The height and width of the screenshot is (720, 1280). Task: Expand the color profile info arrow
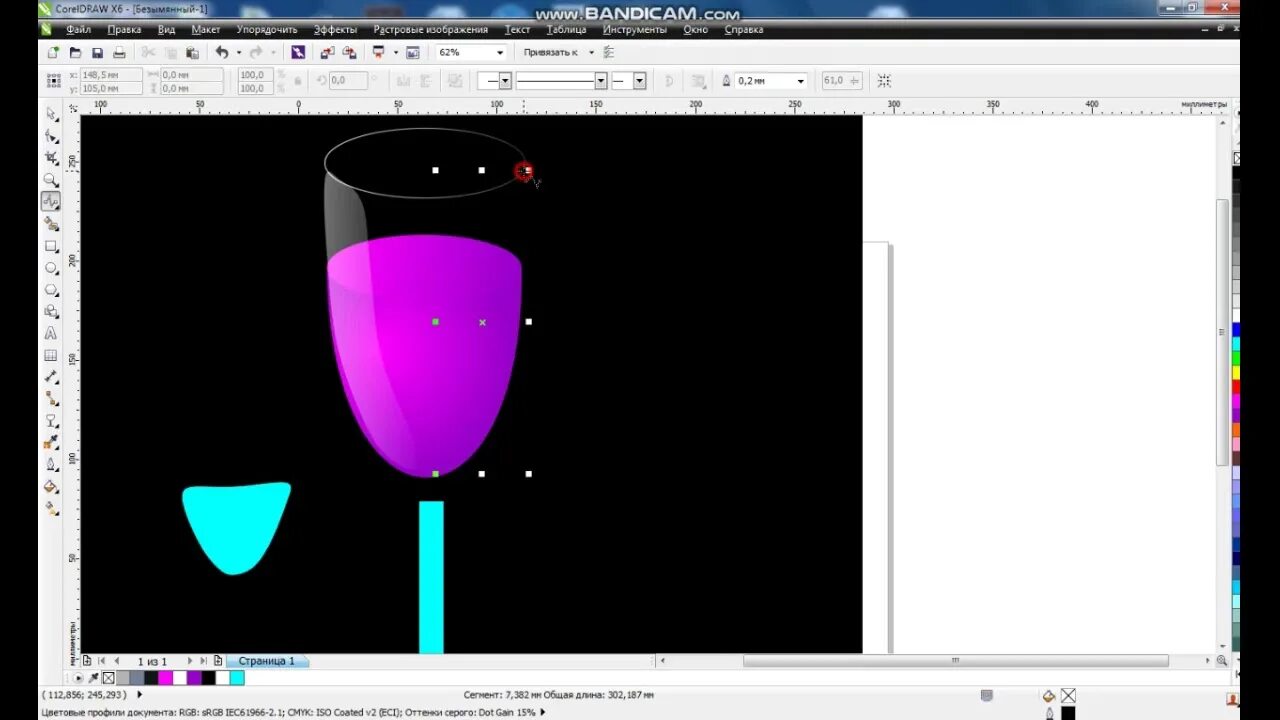point(543,712)
